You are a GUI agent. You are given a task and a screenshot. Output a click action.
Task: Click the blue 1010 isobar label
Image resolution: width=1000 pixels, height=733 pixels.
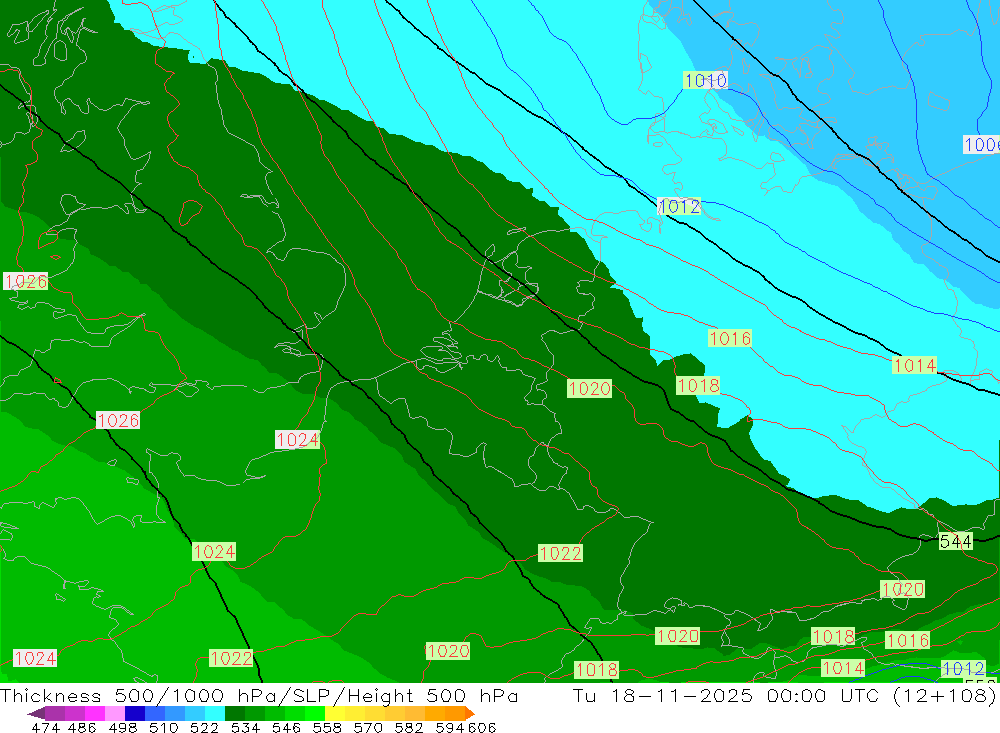705,80
